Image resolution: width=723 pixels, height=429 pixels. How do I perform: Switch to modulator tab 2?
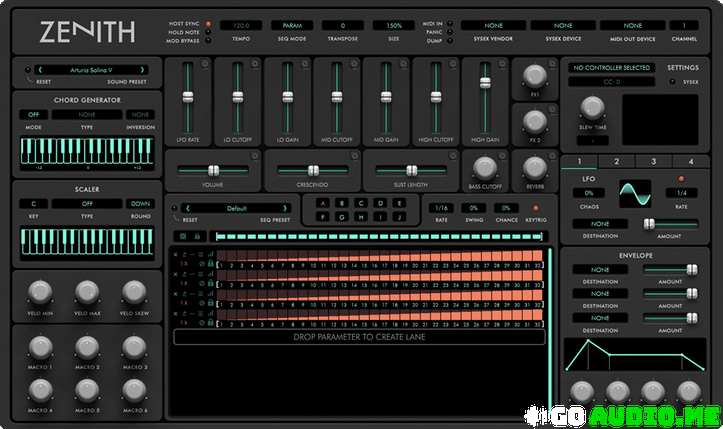(x=615, y=161)
